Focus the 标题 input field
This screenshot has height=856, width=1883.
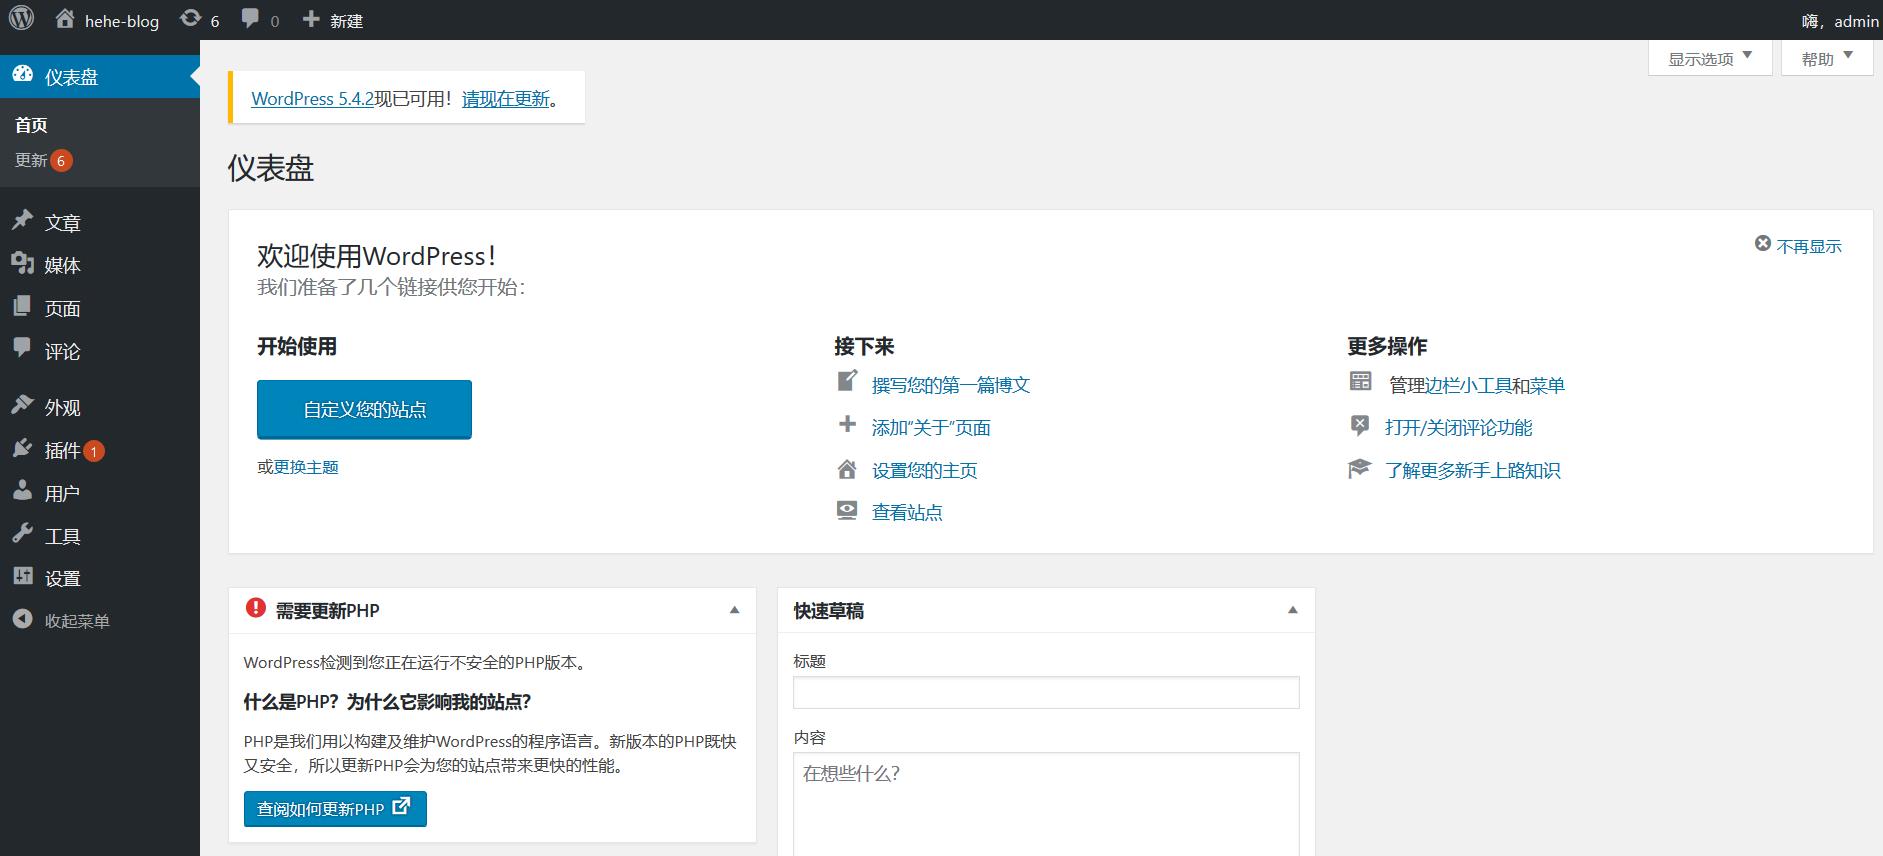(1046, 692)
